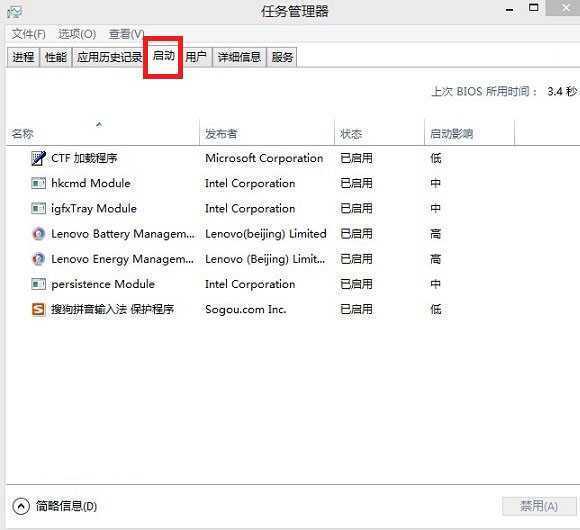
Task: Click 已启用 status in hkcmd Module row
Action: coord(356,183)
